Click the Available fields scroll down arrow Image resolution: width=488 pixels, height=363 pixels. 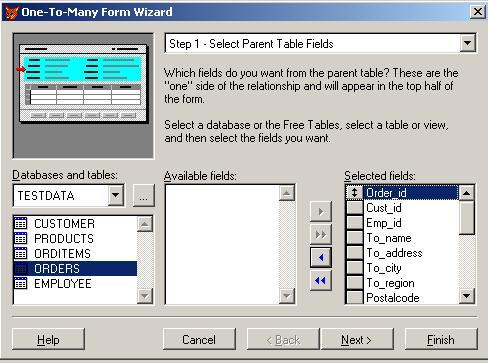tap(287, 296)
